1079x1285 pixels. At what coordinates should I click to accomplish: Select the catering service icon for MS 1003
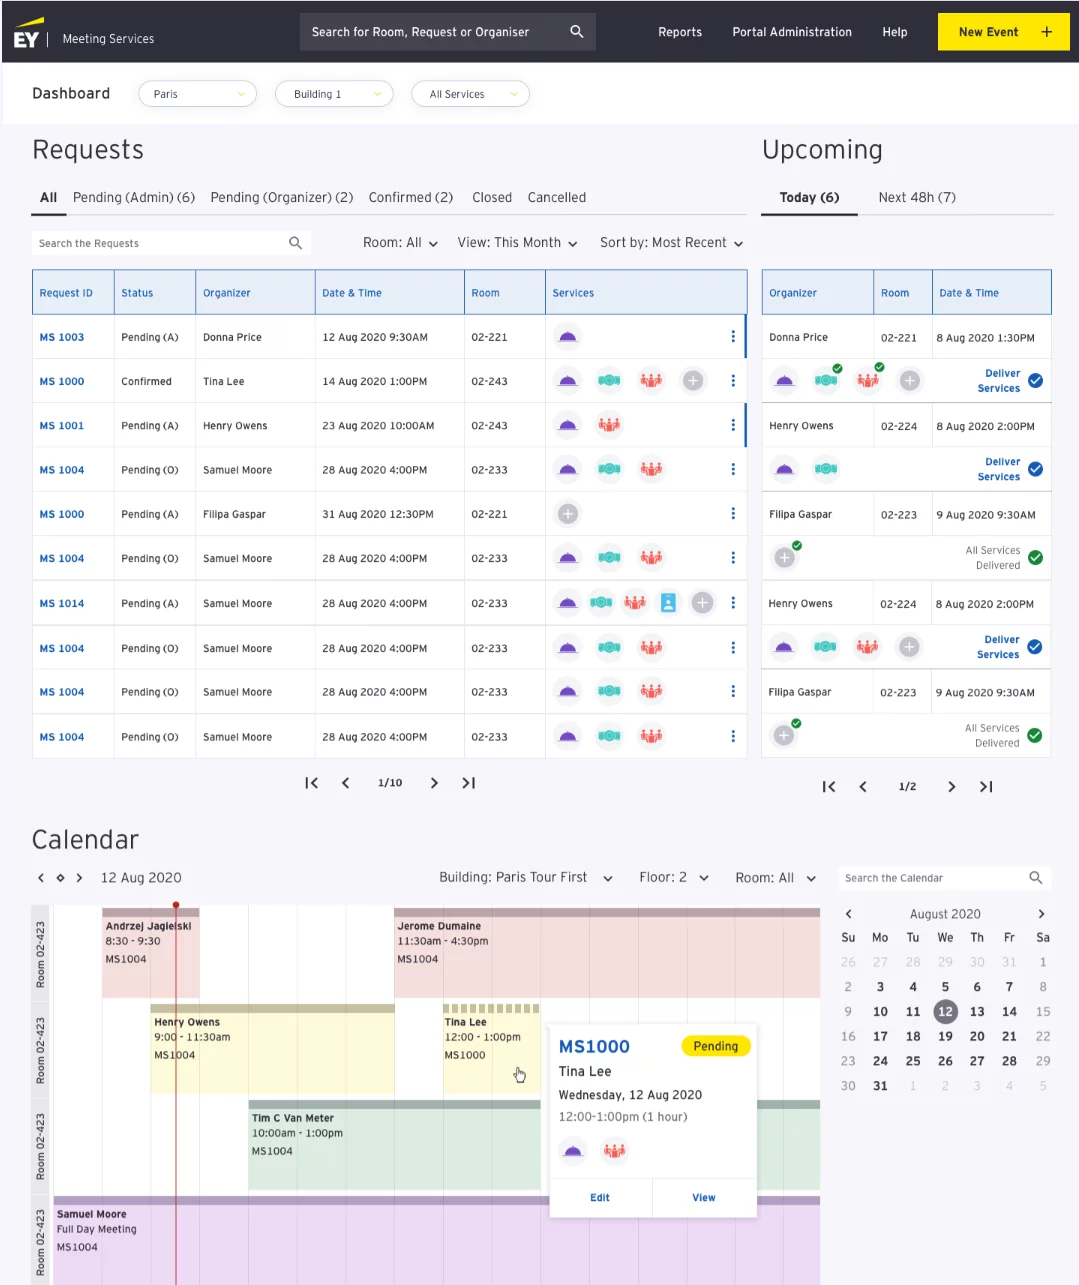coord(567,337)
